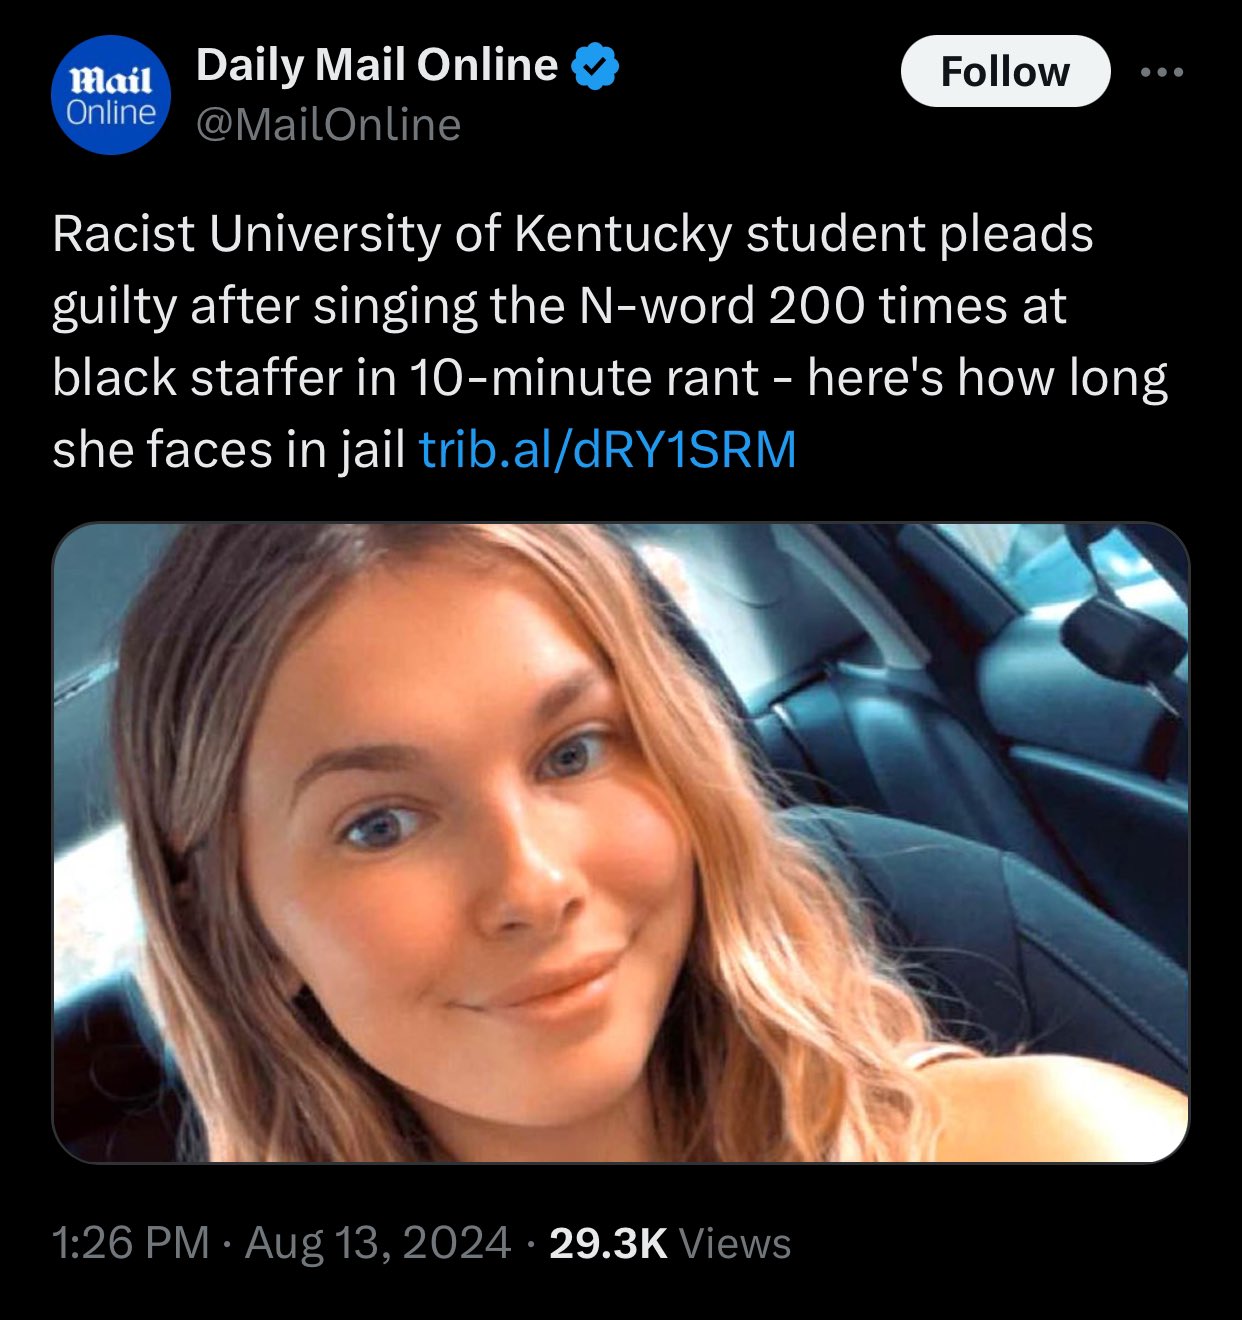The width and height of the screenshot is (1242, 1320).
Task: Click the 1:26 PM timestamp
Action: coord(130,1243)
